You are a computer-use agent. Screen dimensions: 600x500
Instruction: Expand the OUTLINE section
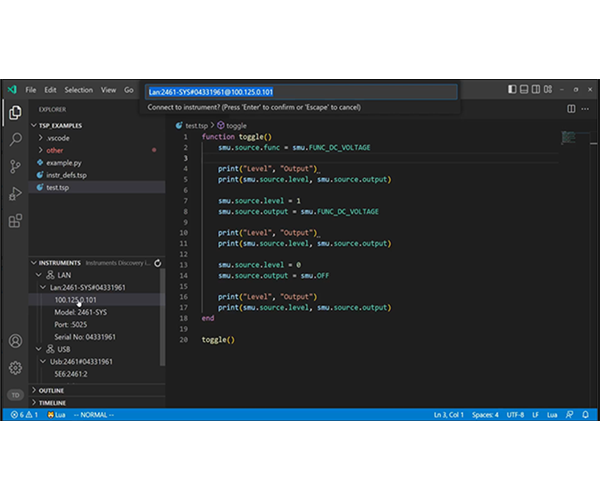click(x=51, y=390)
